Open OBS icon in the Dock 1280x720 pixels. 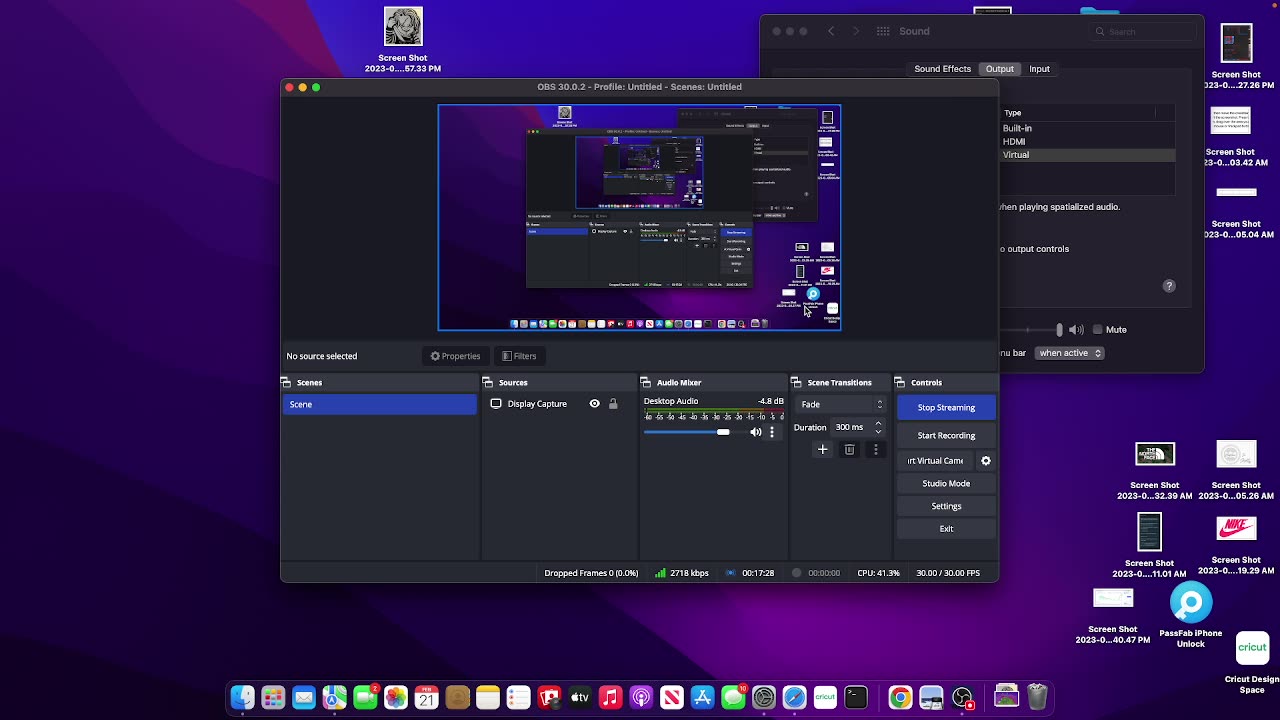tap(963, 697)
